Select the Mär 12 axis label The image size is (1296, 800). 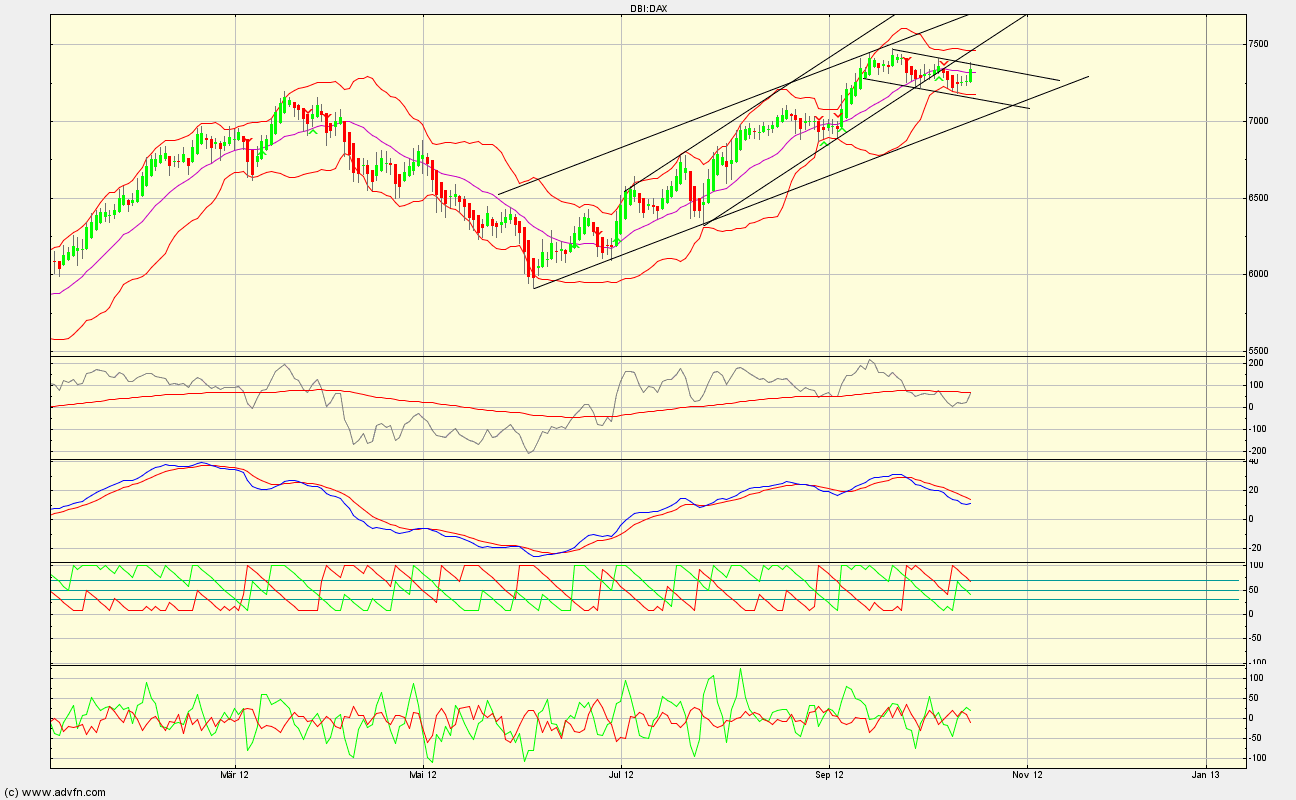[x=234, y=773]
